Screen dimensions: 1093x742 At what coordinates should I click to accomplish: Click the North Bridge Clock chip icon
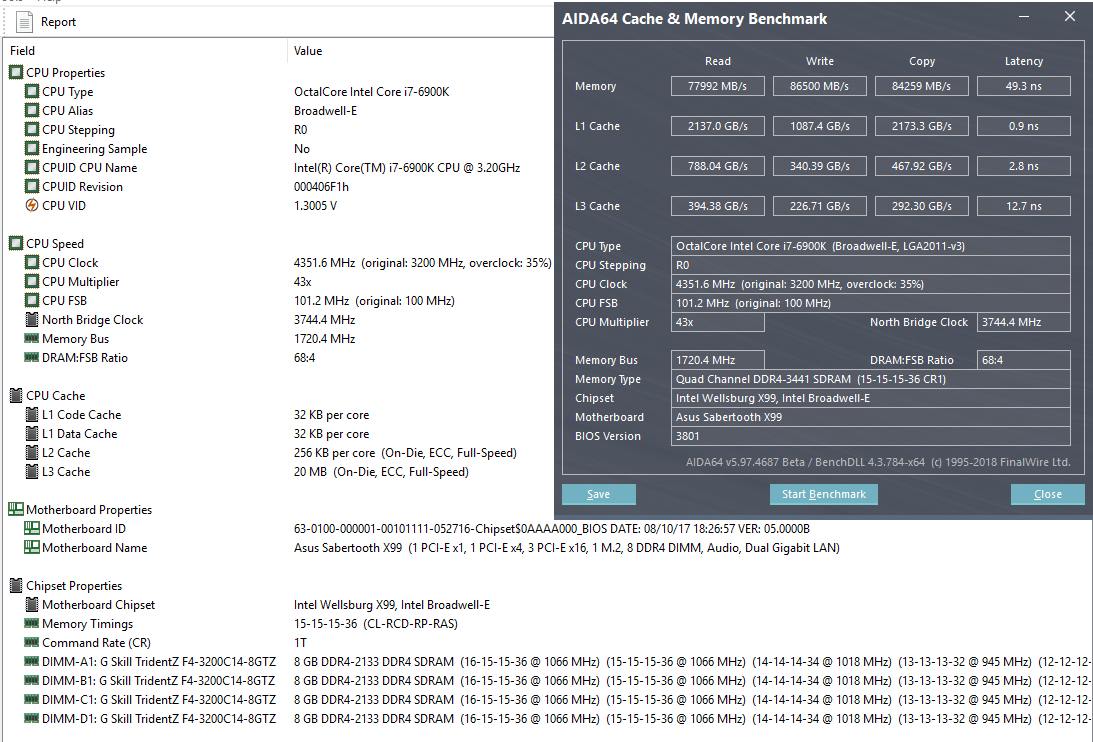32,319
